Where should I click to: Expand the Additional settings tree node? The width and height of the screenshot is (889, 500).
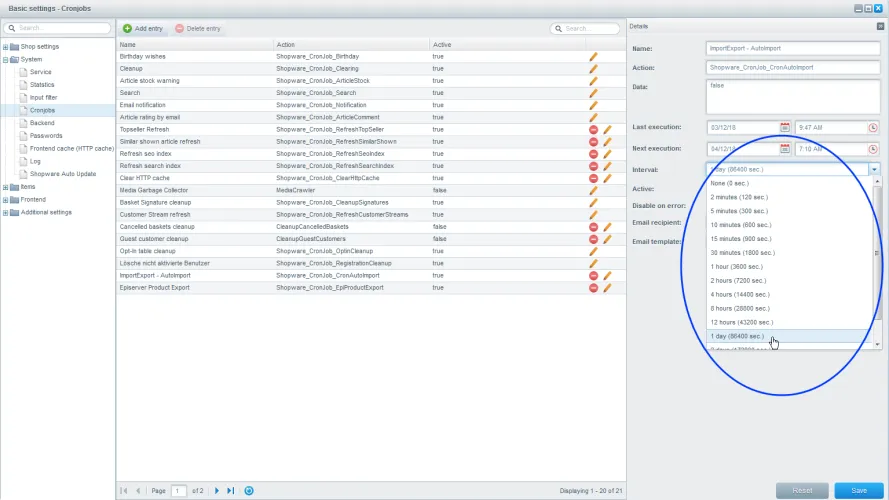click(6, 213)
